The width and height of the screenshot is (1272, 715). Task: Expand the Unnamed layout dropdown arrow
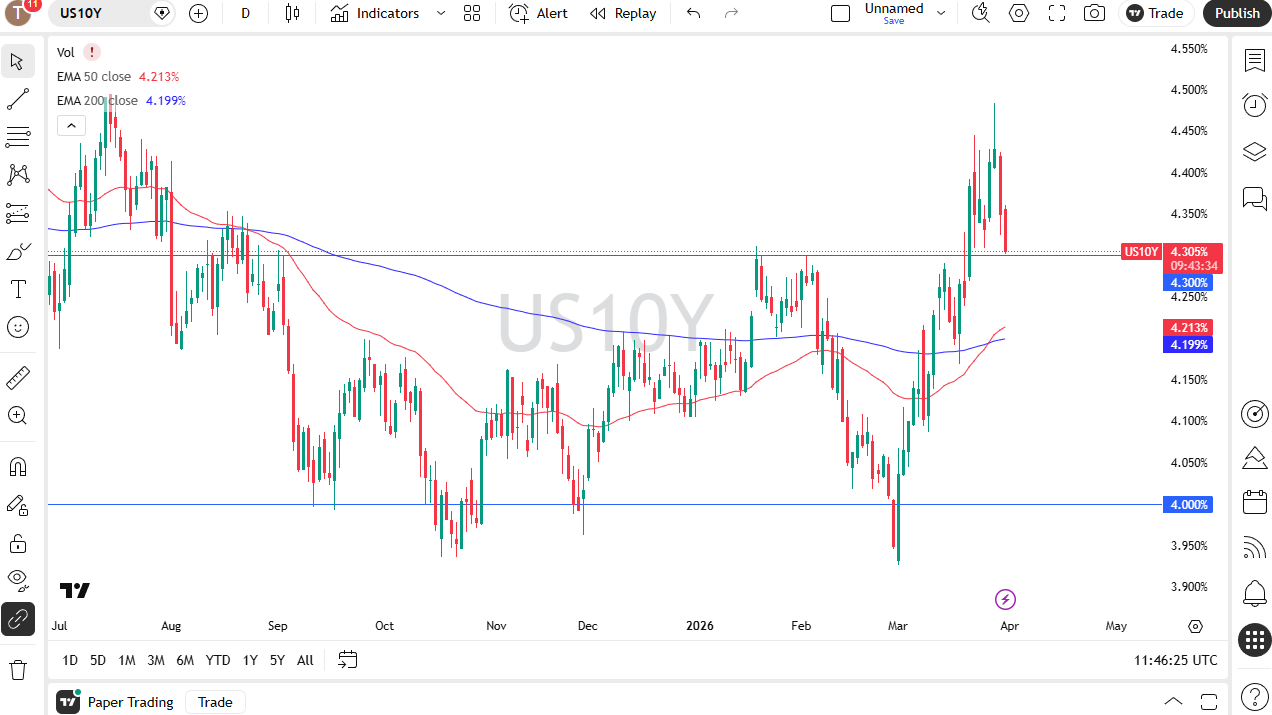click(x=941, y=13)
